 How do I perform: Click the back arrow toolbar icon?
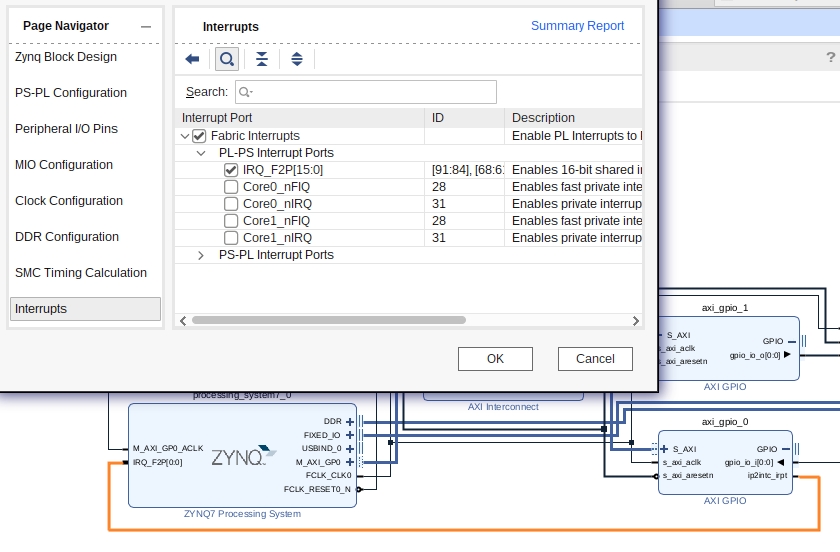pyautogui.click(x=192, y=59)
